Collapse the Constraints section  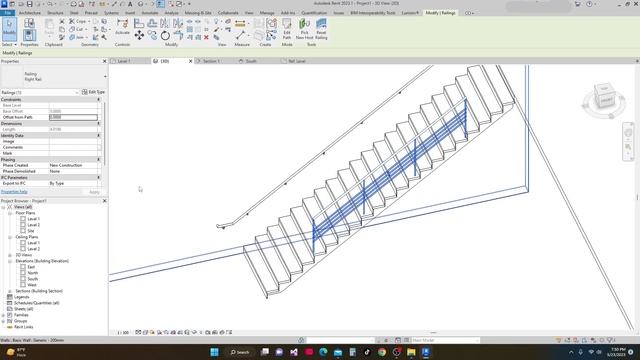coord(98,100)
